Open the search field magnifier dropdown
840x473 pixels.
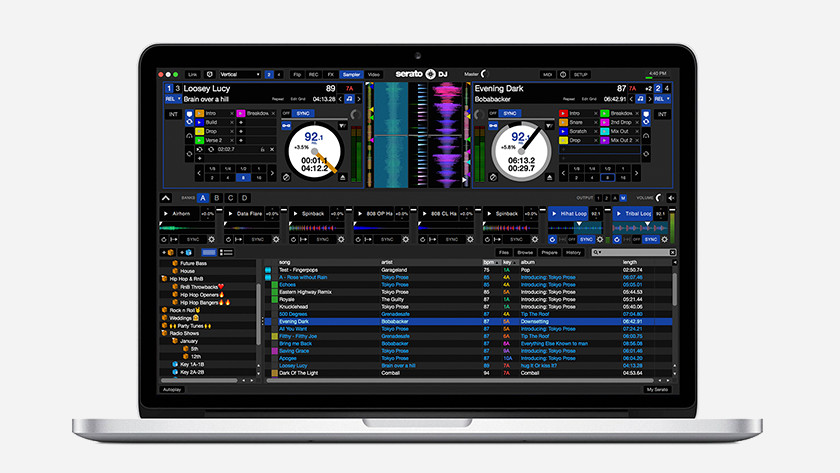pyautogui.click(x=597, y=252)
